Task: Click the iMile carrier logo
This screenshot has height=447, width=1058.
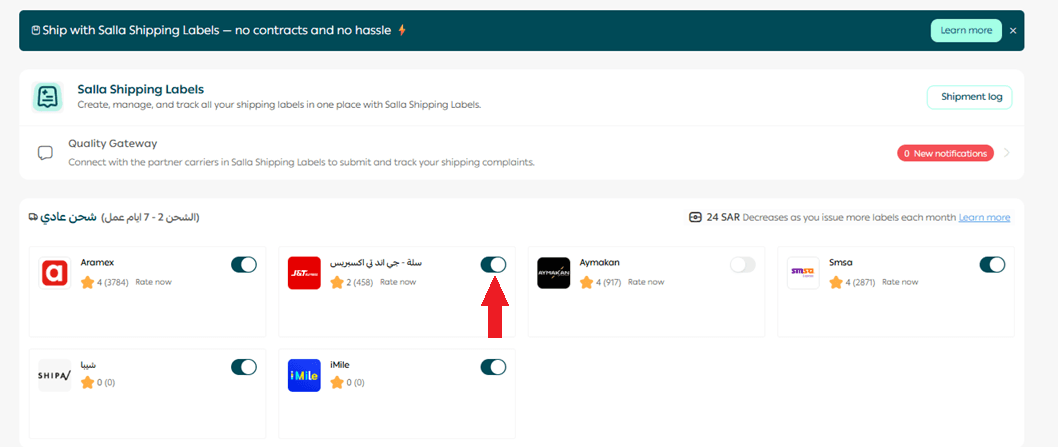Action: (304, 375)
